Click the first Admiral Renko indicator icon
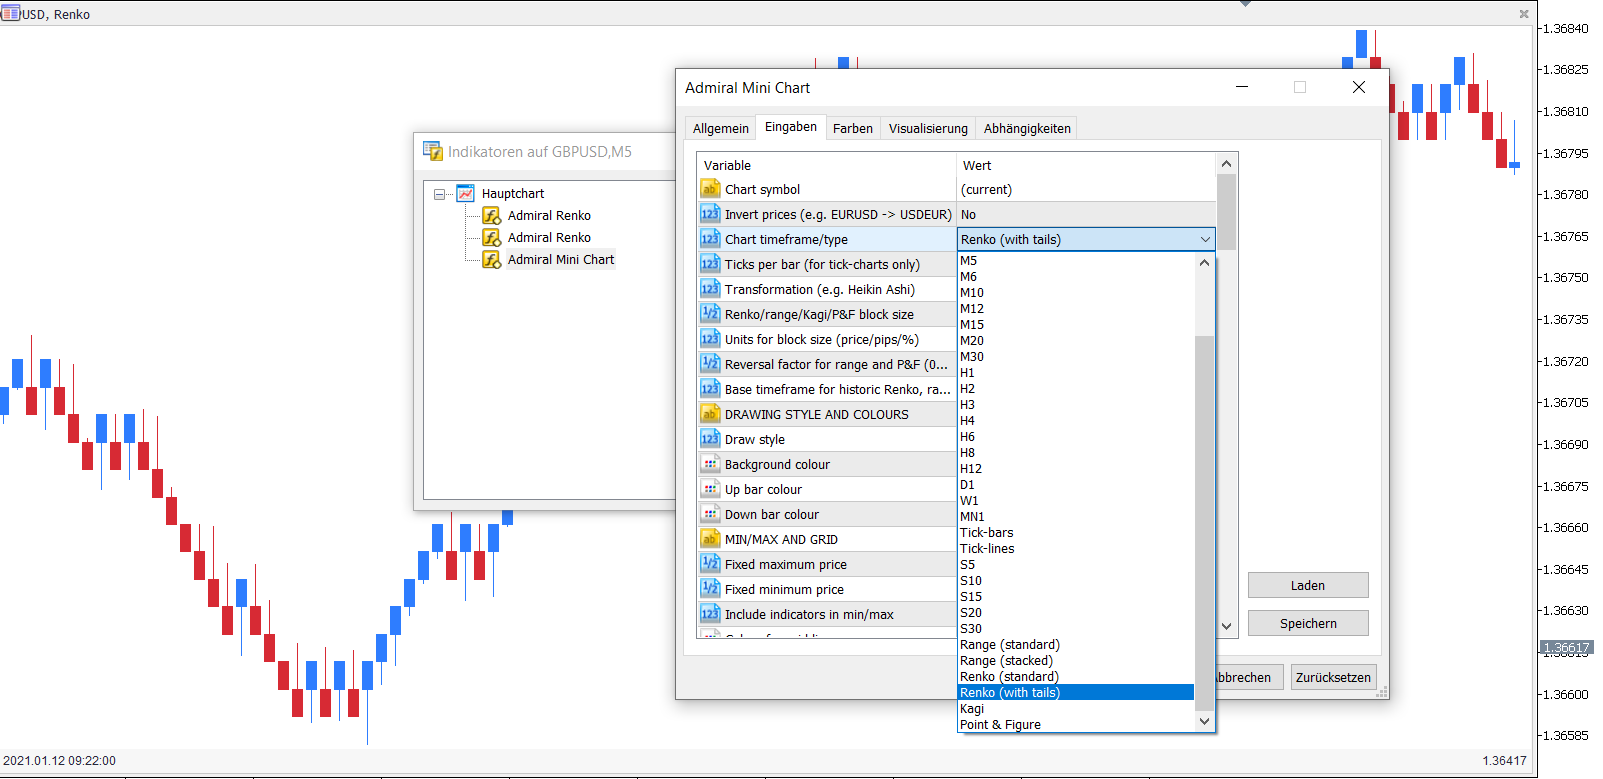1603x779 pixels. click(x=492, y=215)
